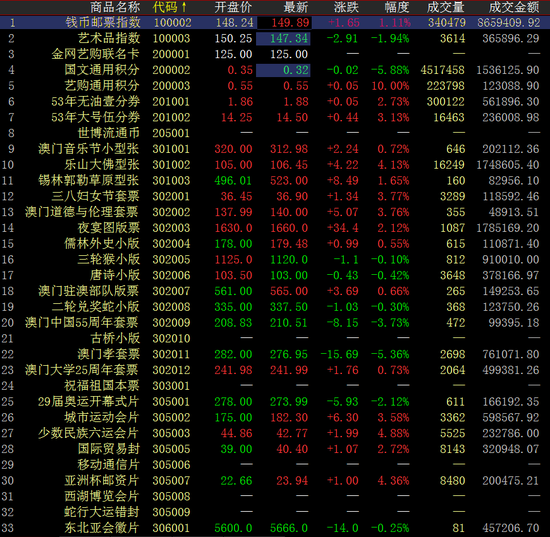Sort by the 涨跌 column header
Image resolution: width=550 pixels, height=537 pixels.
click(346, 7)
